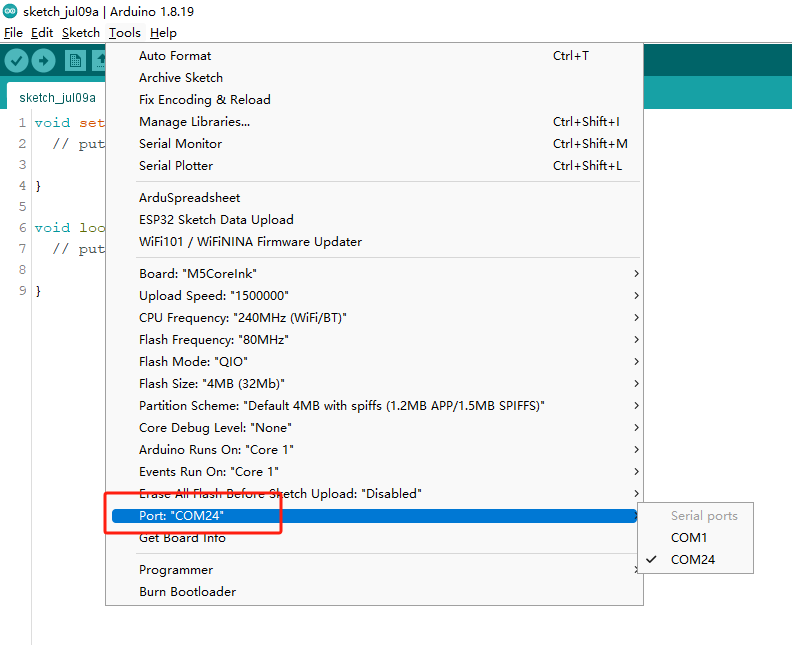Launch ESP32 Sketch Data Upload
The image size is (792, 645).
point(216,220)
